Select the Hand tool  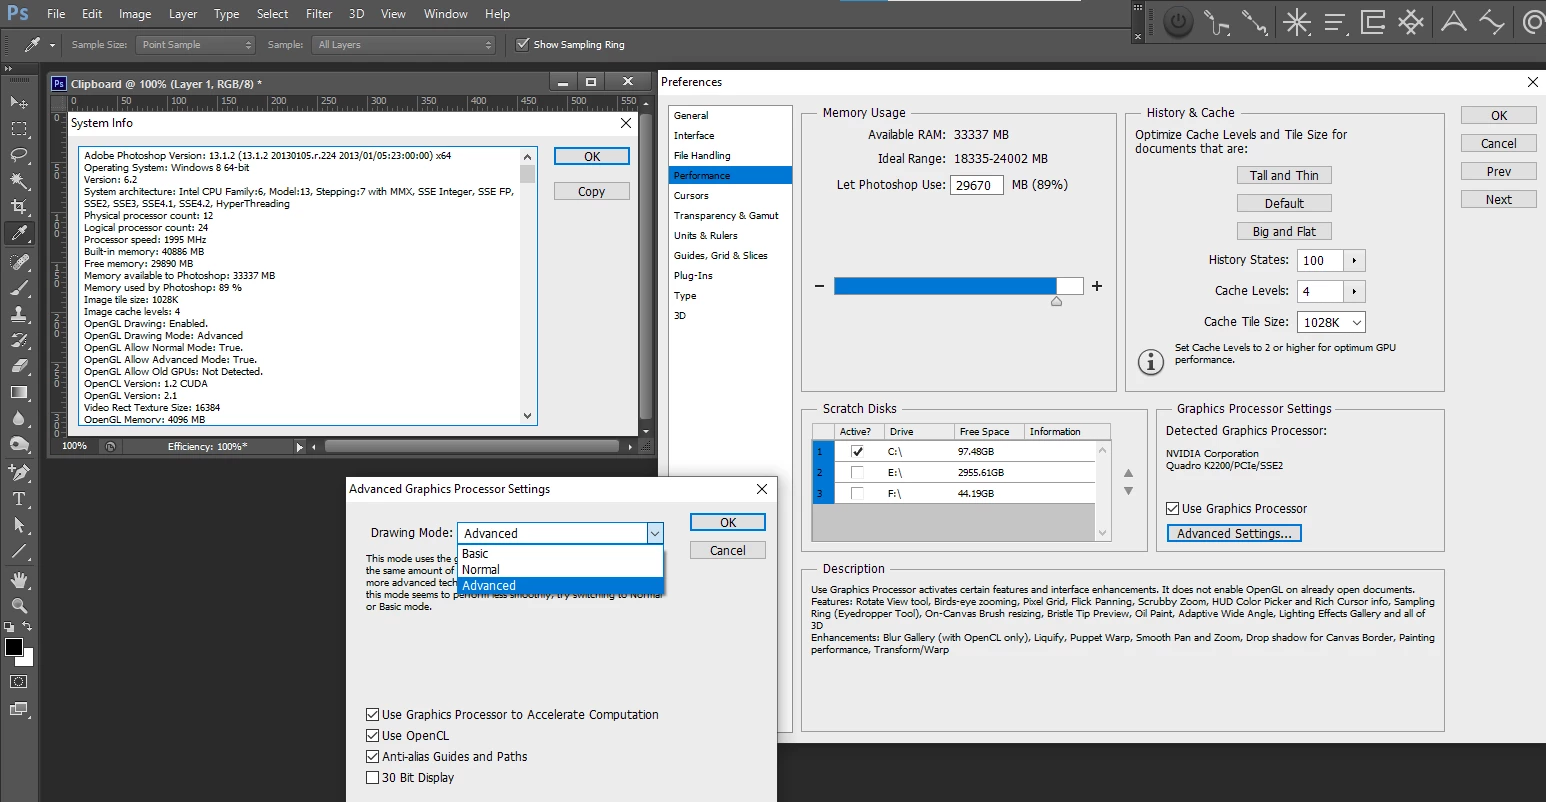coord(19,579)
